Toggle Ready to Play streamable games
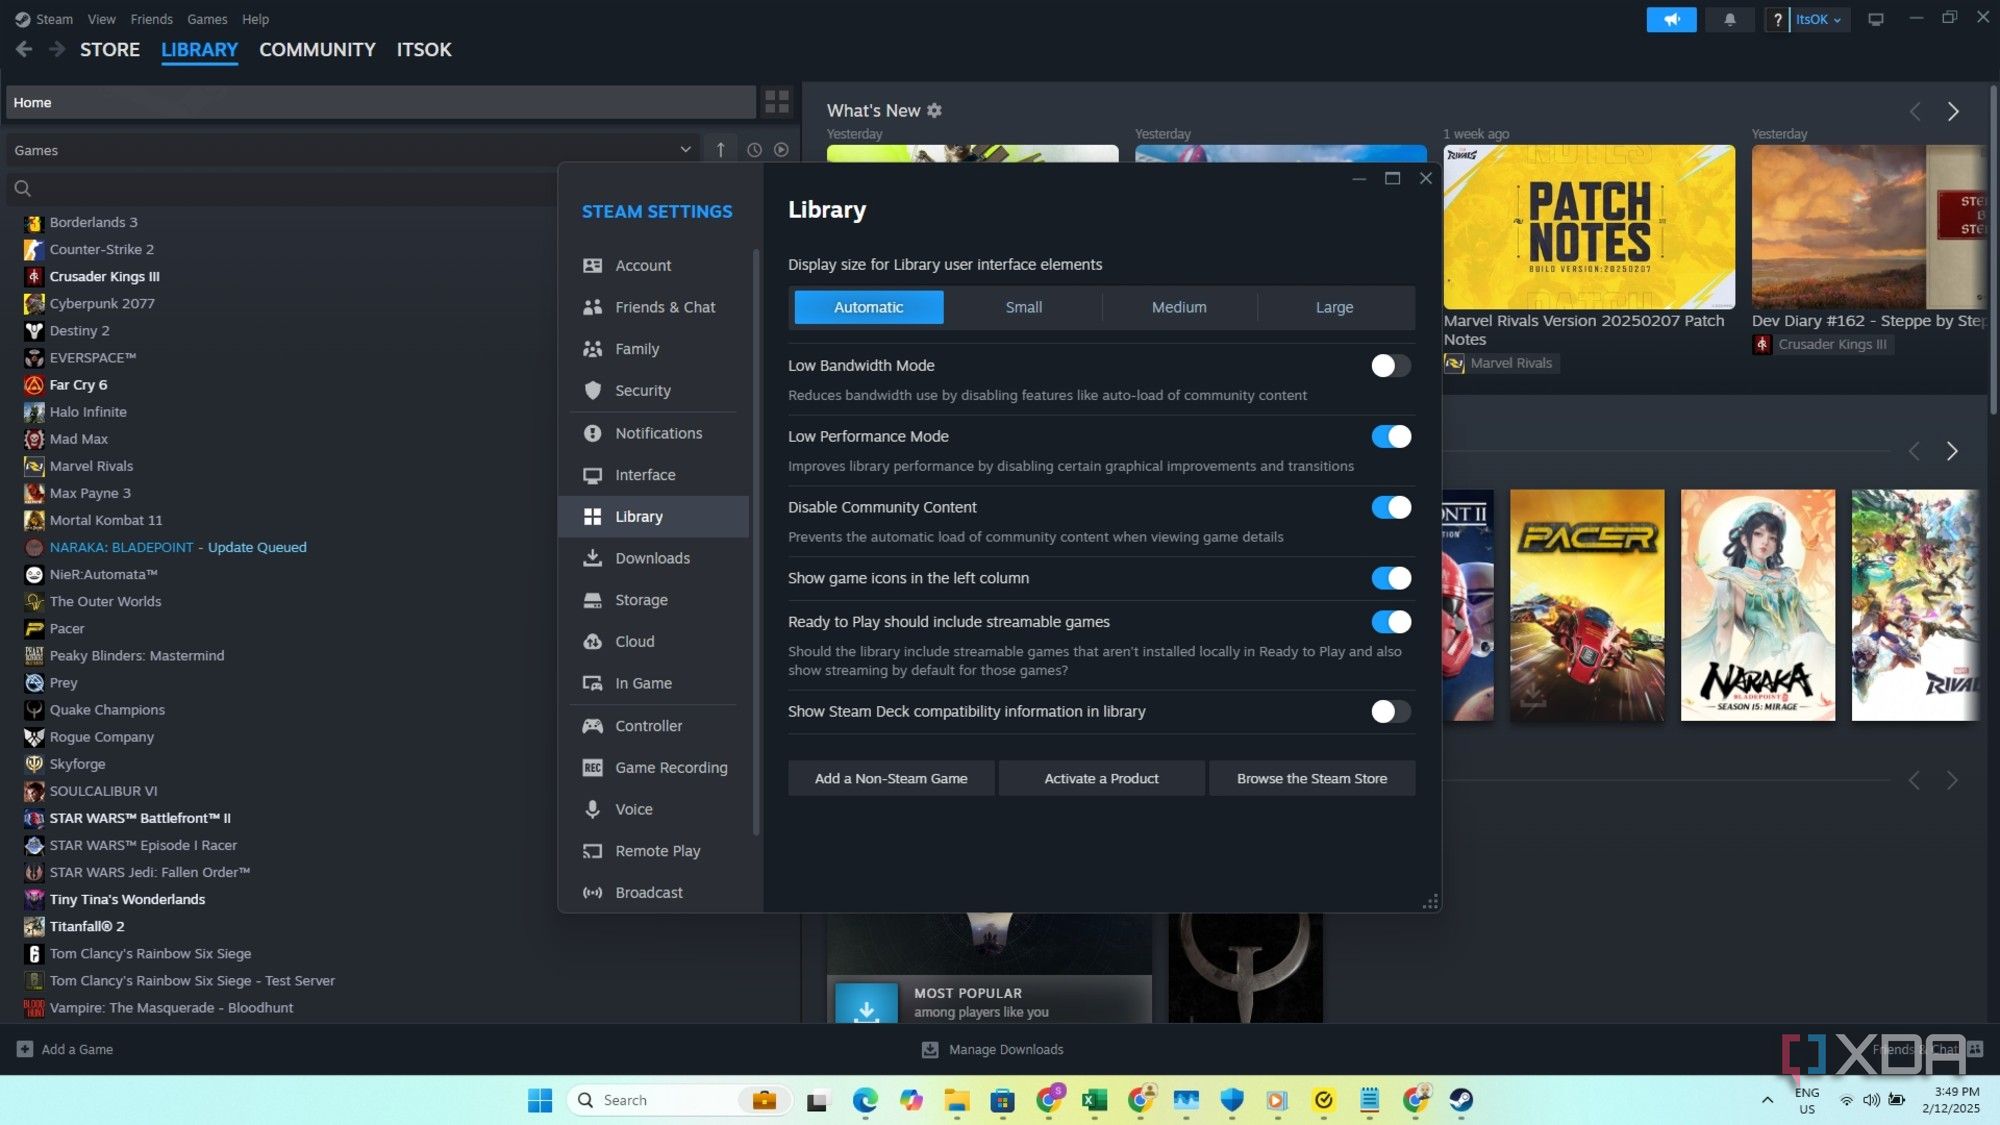 pyautogui.click(x=1390, y=622)
